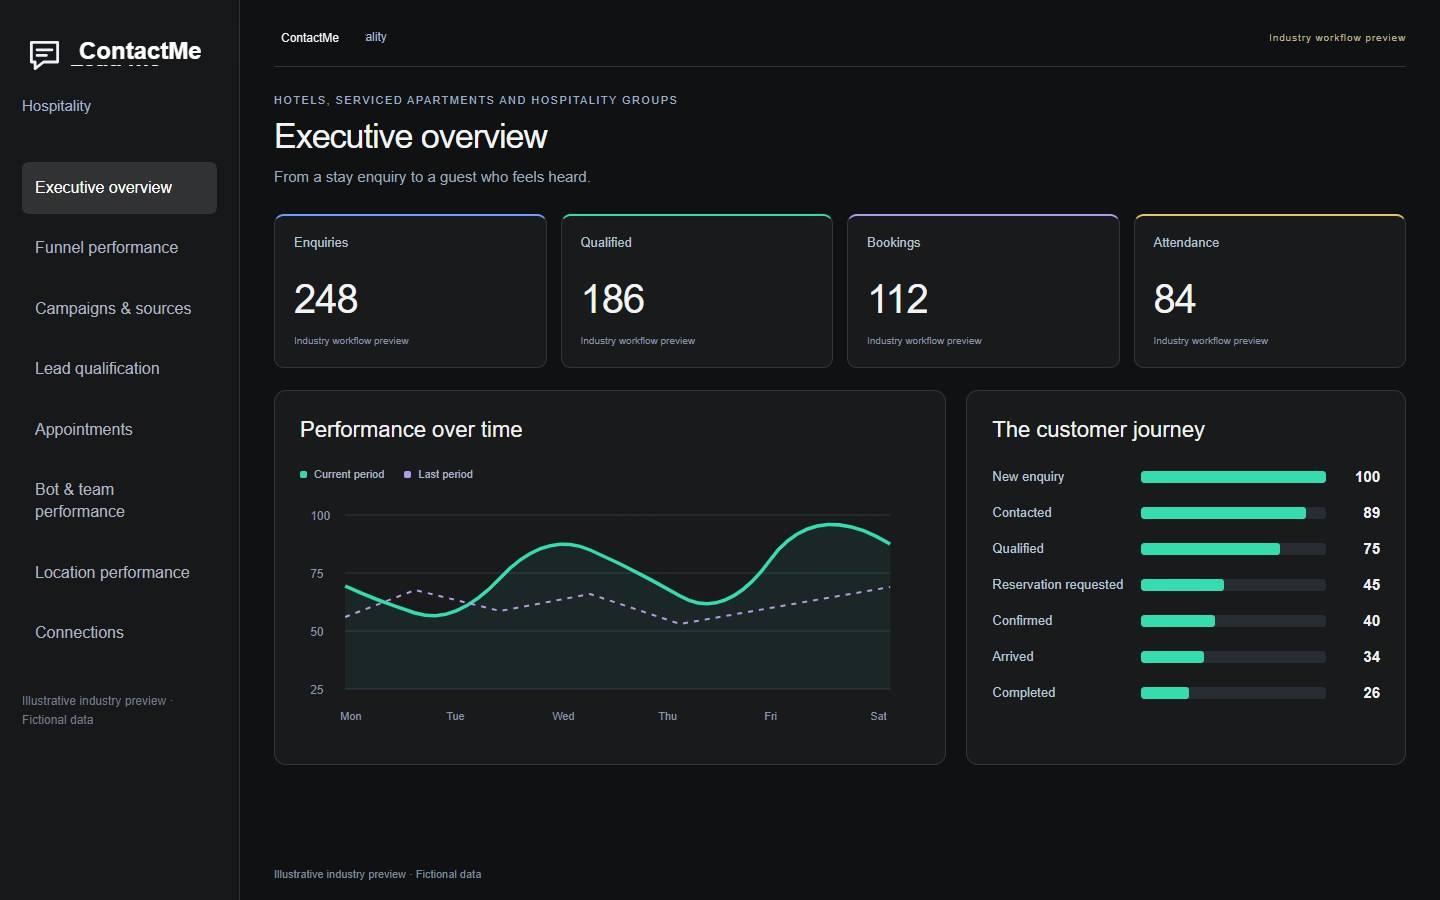Click the Performance over time heading
This screenshot has width=1440, height=900.
coord(411,430)
